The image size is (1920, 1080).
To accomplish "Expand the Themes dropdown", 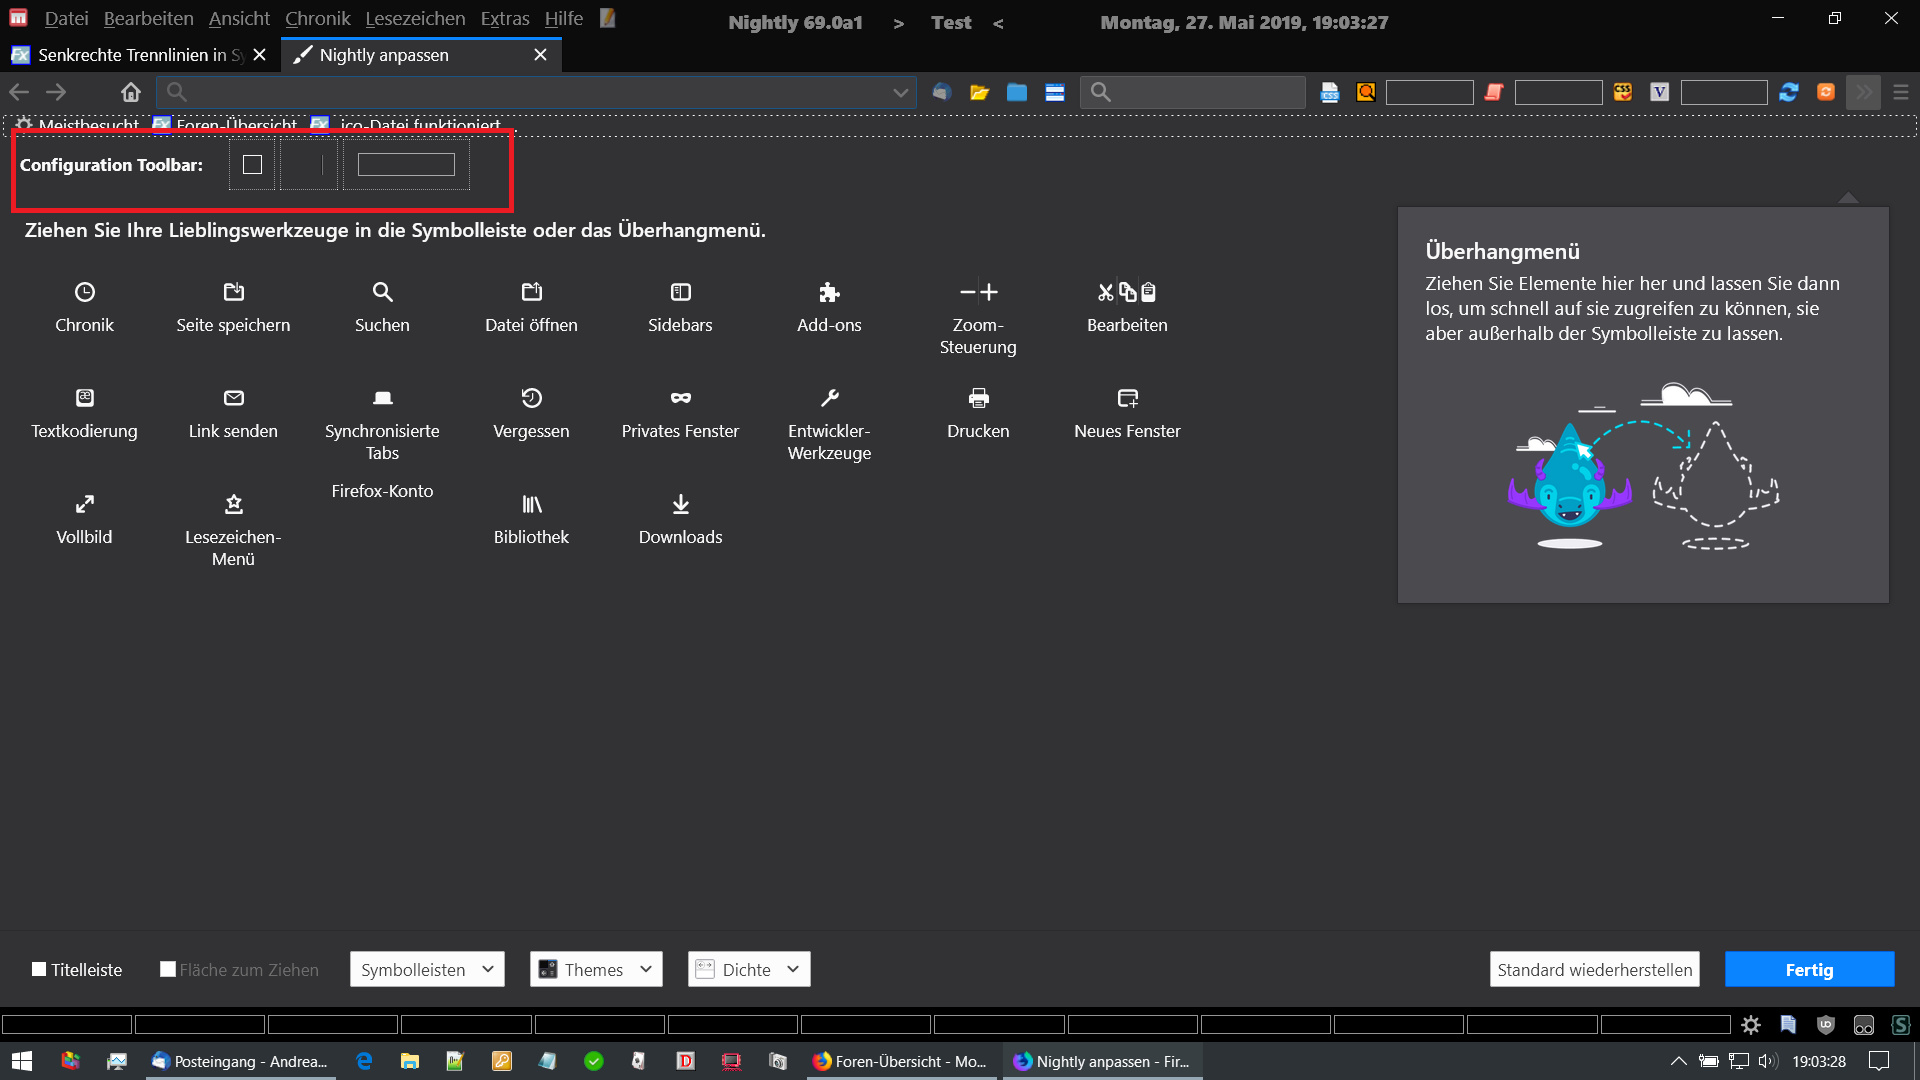I will (596, 969).
